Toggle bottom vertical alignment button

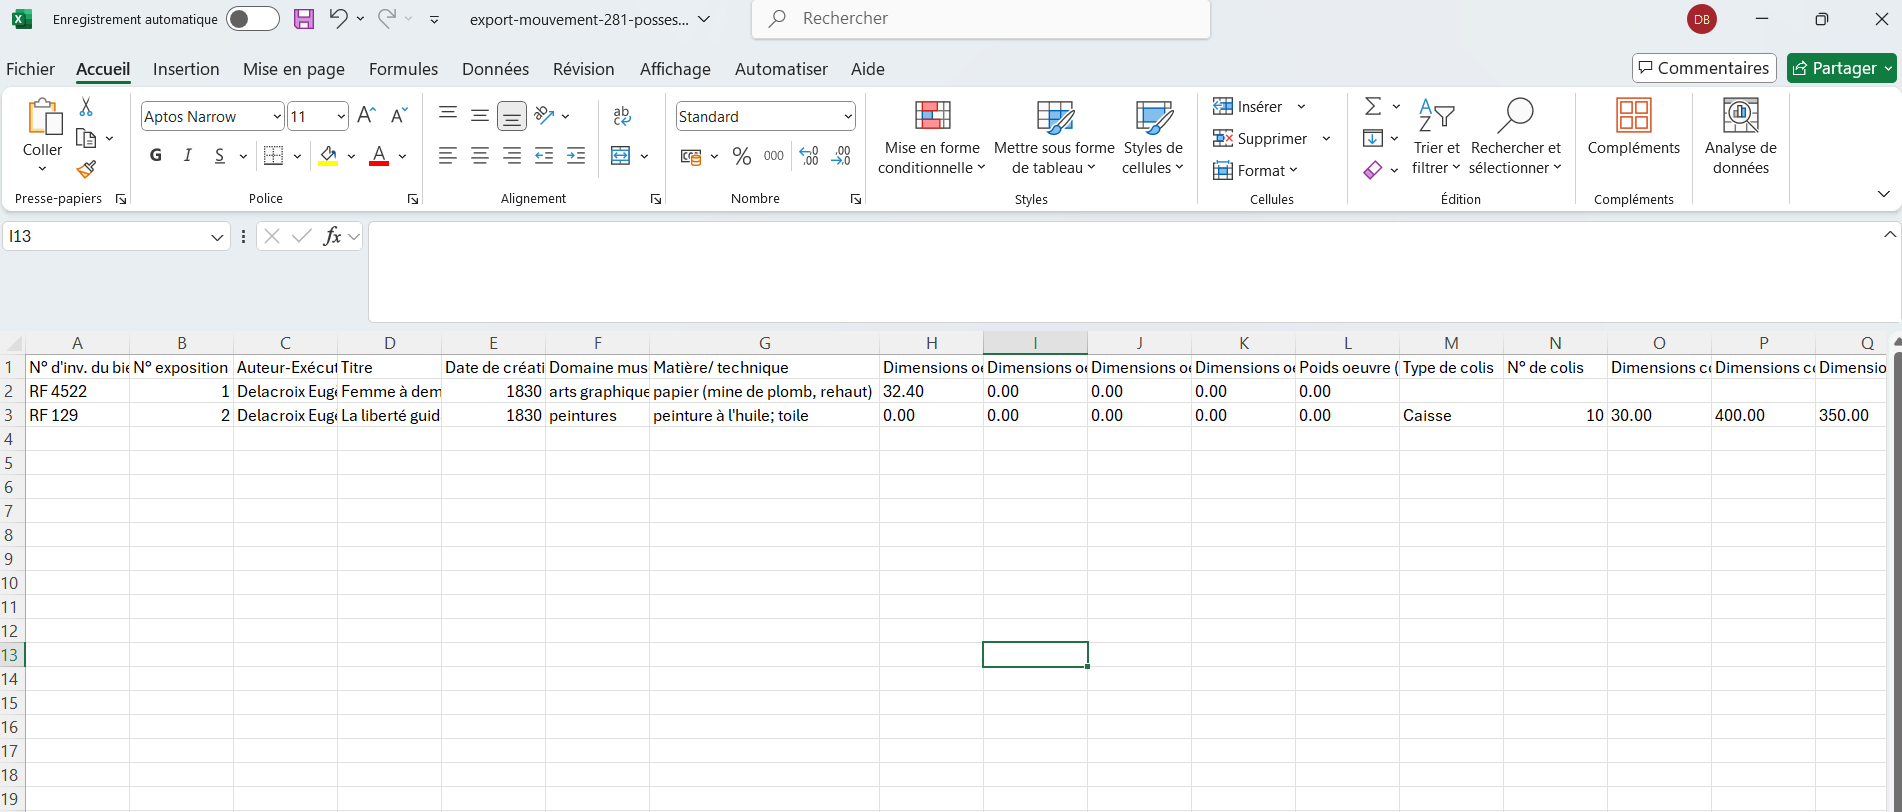[512, 116]
